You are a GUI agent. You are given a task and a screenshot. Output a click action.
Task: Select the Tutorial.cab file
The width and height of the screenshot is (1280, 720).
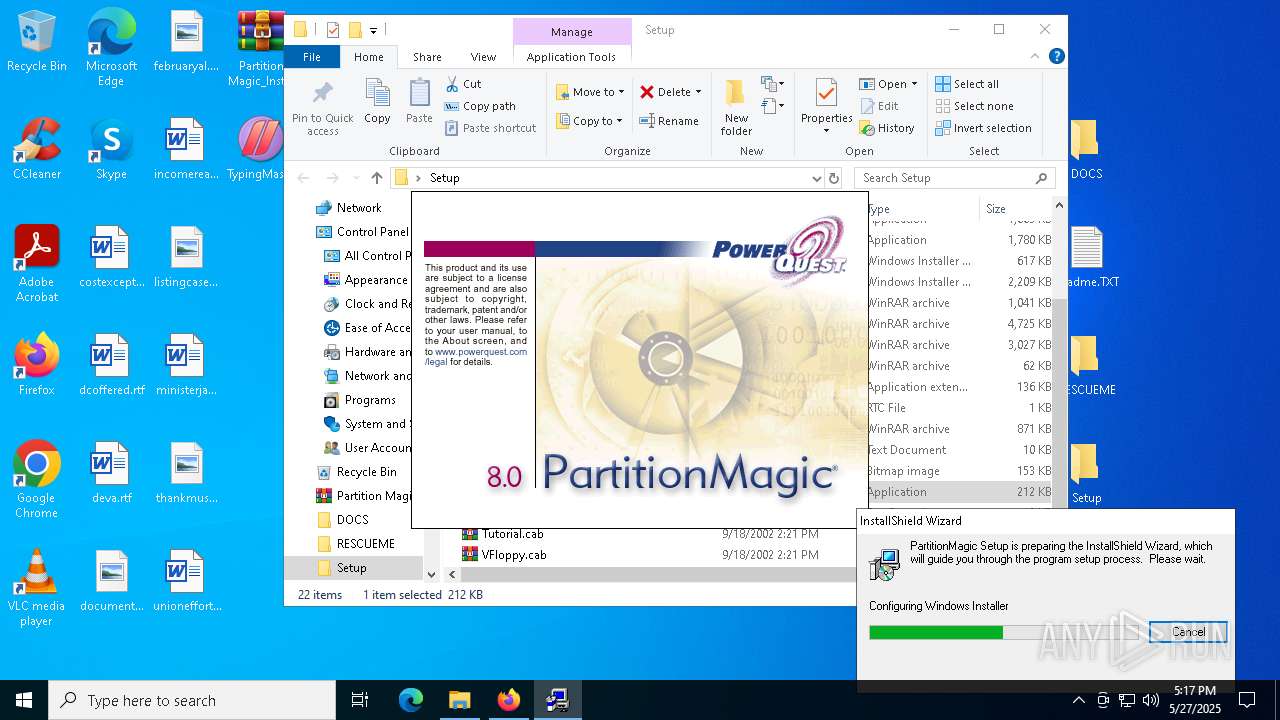click(x=513, y=534)
